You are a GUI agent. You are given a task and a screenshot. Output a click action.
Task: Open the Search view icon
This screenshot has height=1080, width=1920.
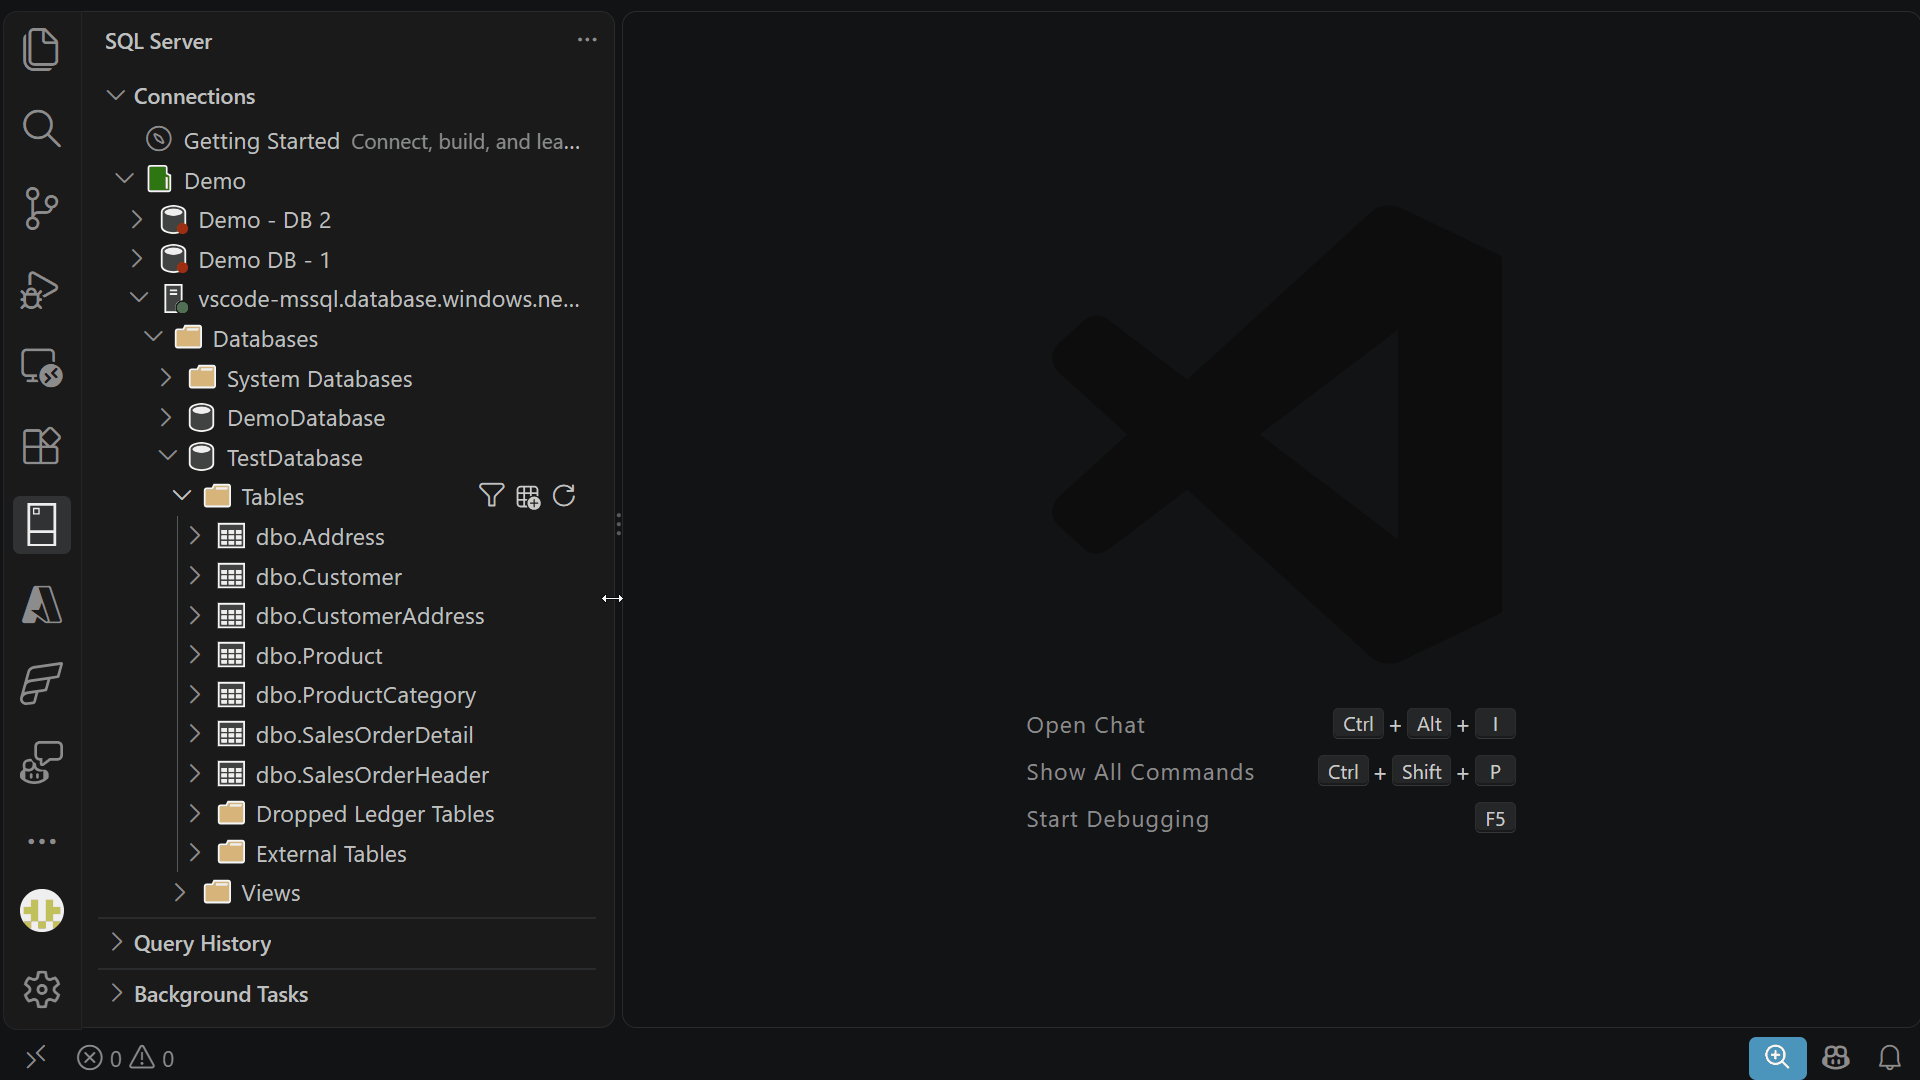coord(41,128)
